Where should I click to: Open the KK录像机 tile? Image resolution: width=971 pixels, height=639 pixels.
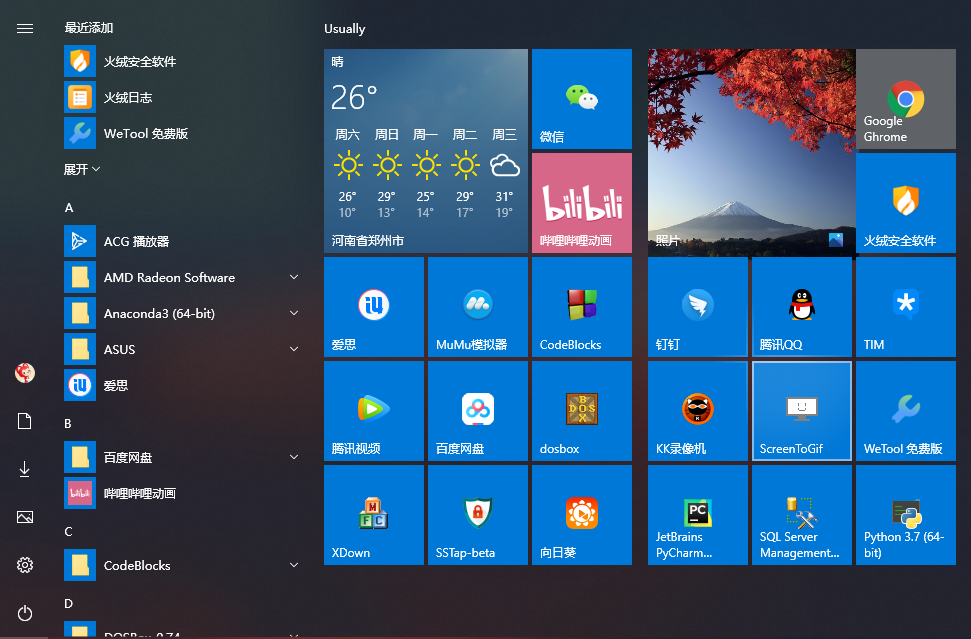point(697,411)
